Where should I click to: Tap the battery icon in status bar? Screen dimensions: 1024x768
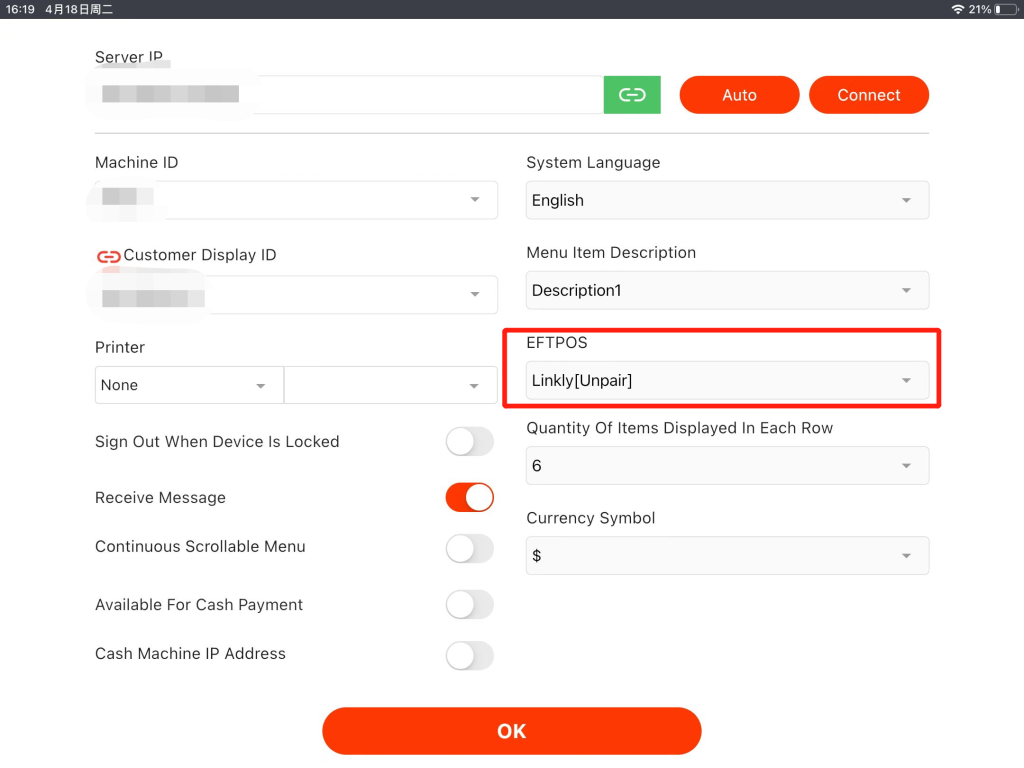1004,9
